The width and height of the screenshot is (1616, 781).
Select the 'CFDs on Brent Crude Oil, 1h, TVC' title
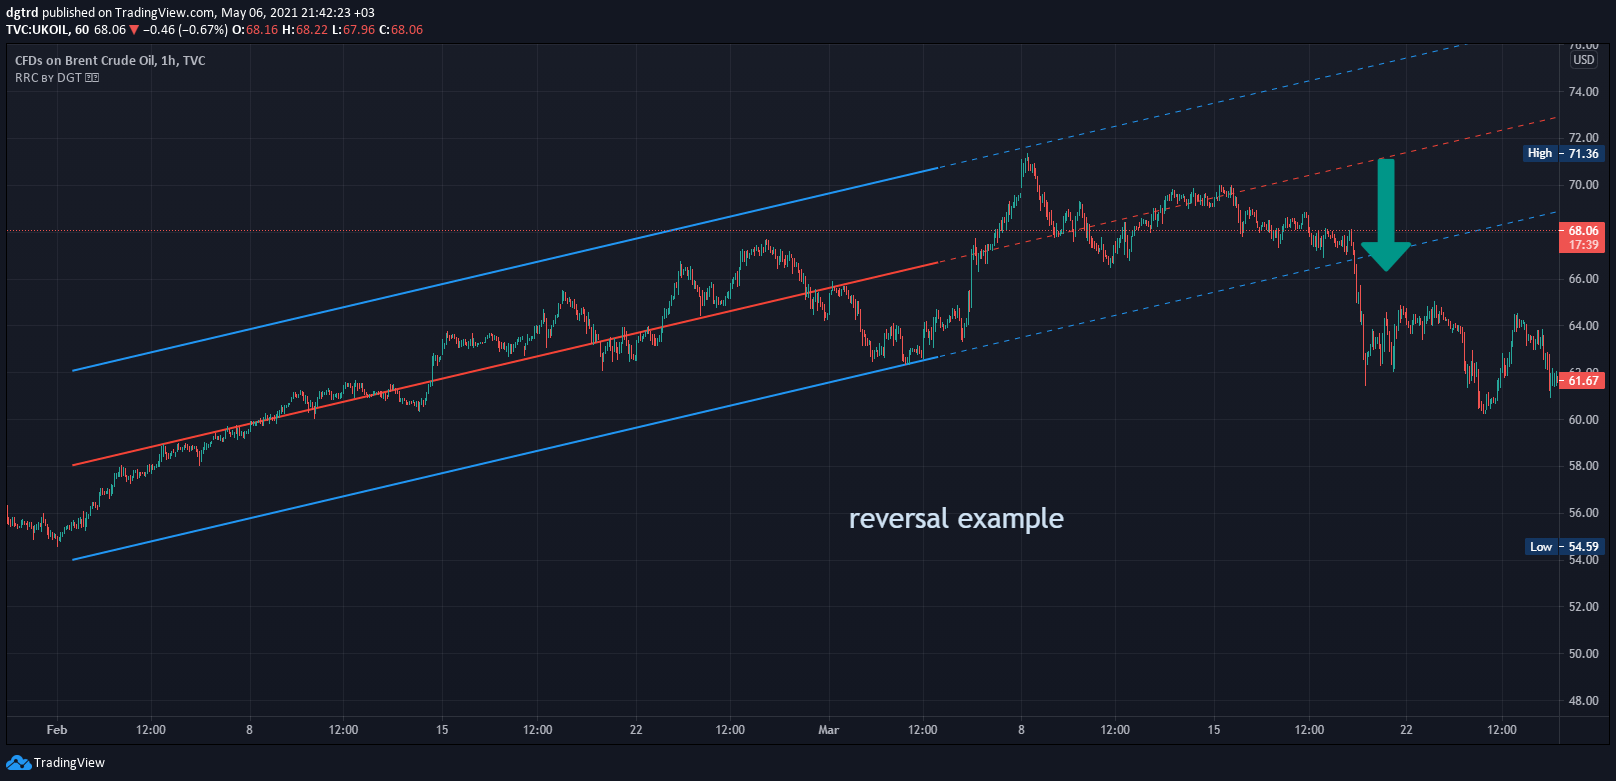click(x=110, y=60)
